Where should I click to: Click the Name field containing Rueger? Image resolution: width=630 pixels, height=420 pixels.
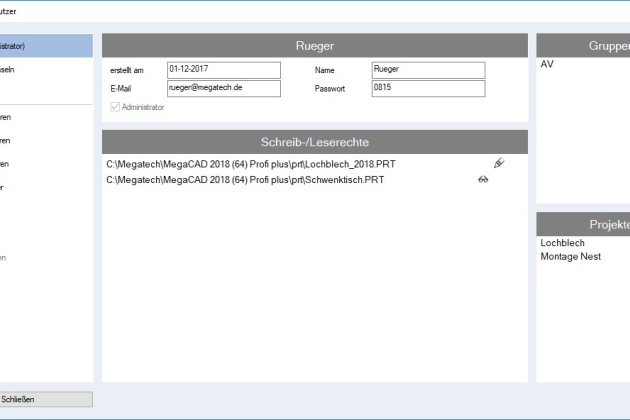(x=427, y=70)
